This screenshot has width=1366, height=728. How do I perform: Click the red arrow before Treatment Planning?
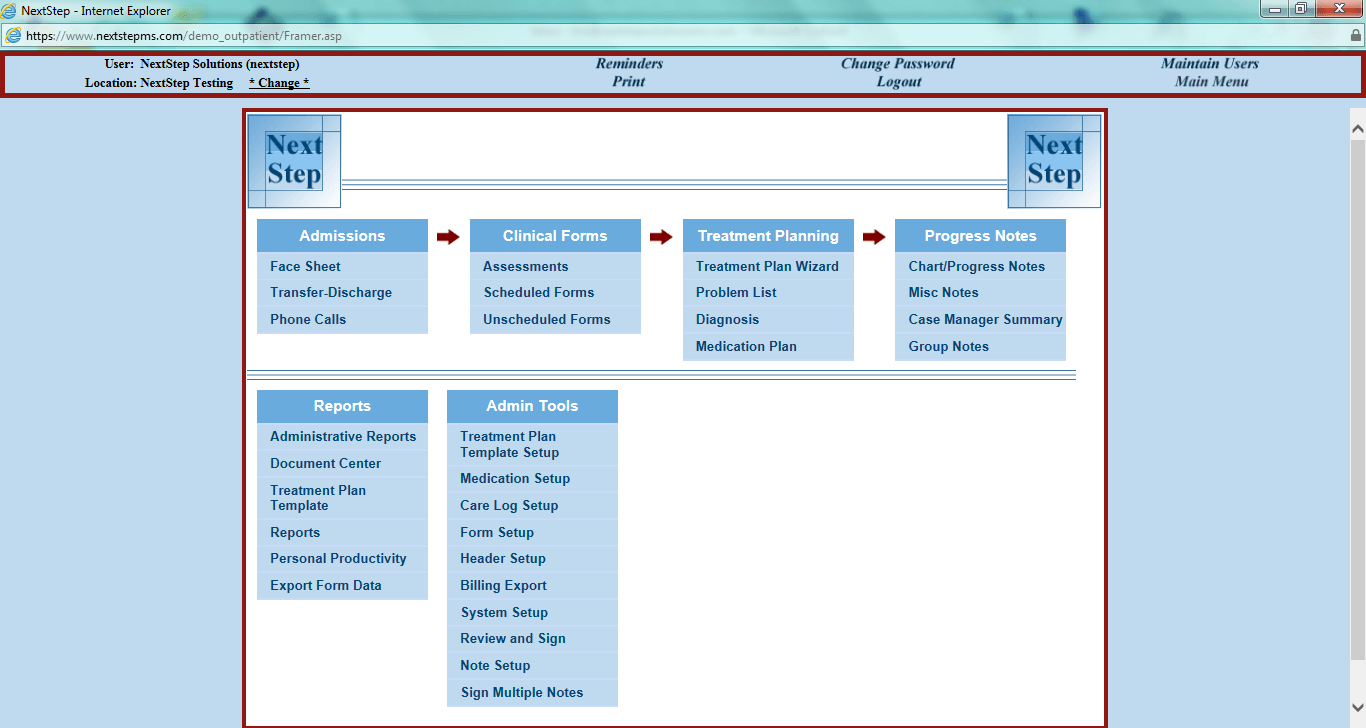click(x=660, y=236)
